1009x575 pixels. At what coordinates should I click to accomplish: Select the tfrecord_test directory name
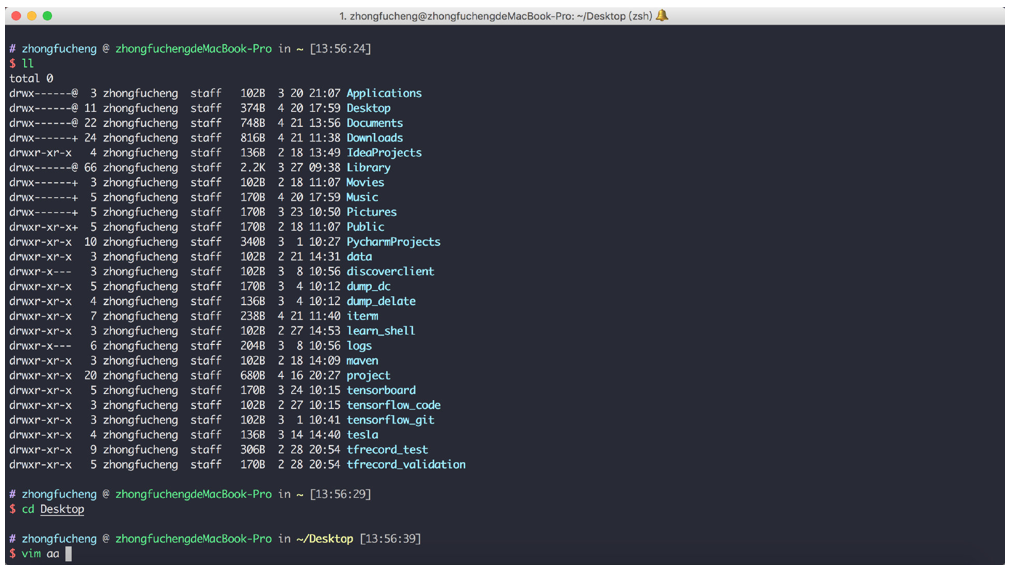pyautogui.click(x=387, y=450)
